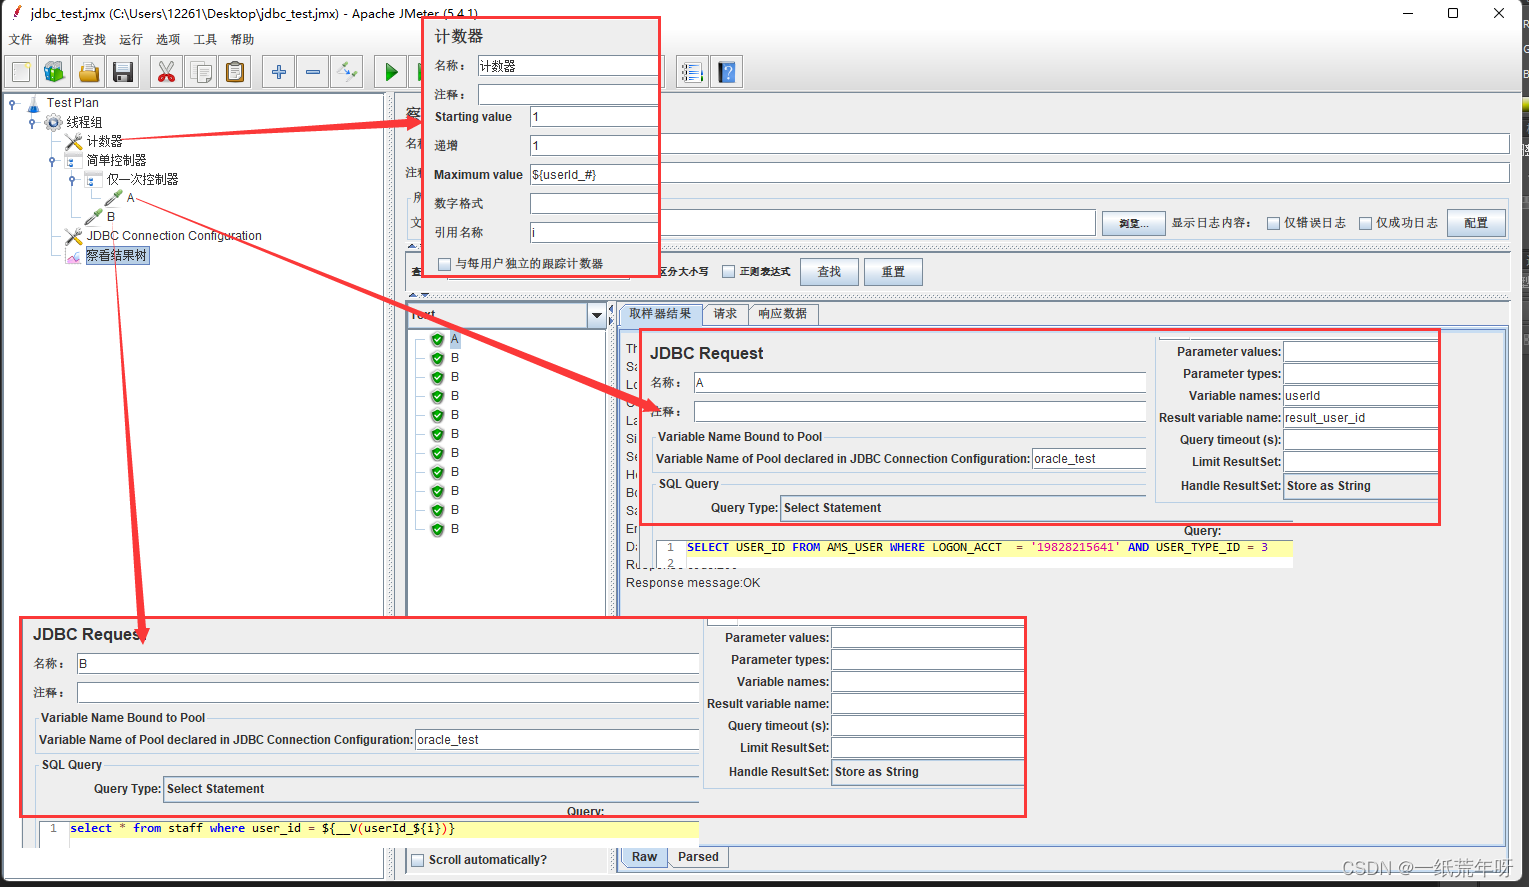
Task: Collapse the 简单控制器 tree node handle
Action: [x=52, y=160]
